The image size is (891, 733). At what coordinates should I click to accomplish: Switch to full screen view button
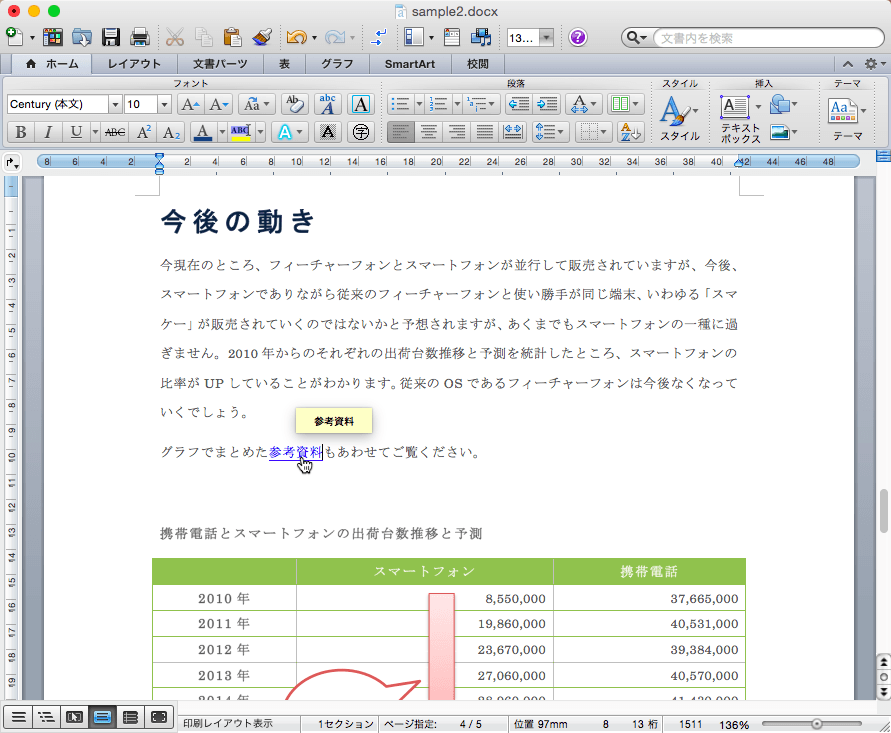tap(159, 717)
